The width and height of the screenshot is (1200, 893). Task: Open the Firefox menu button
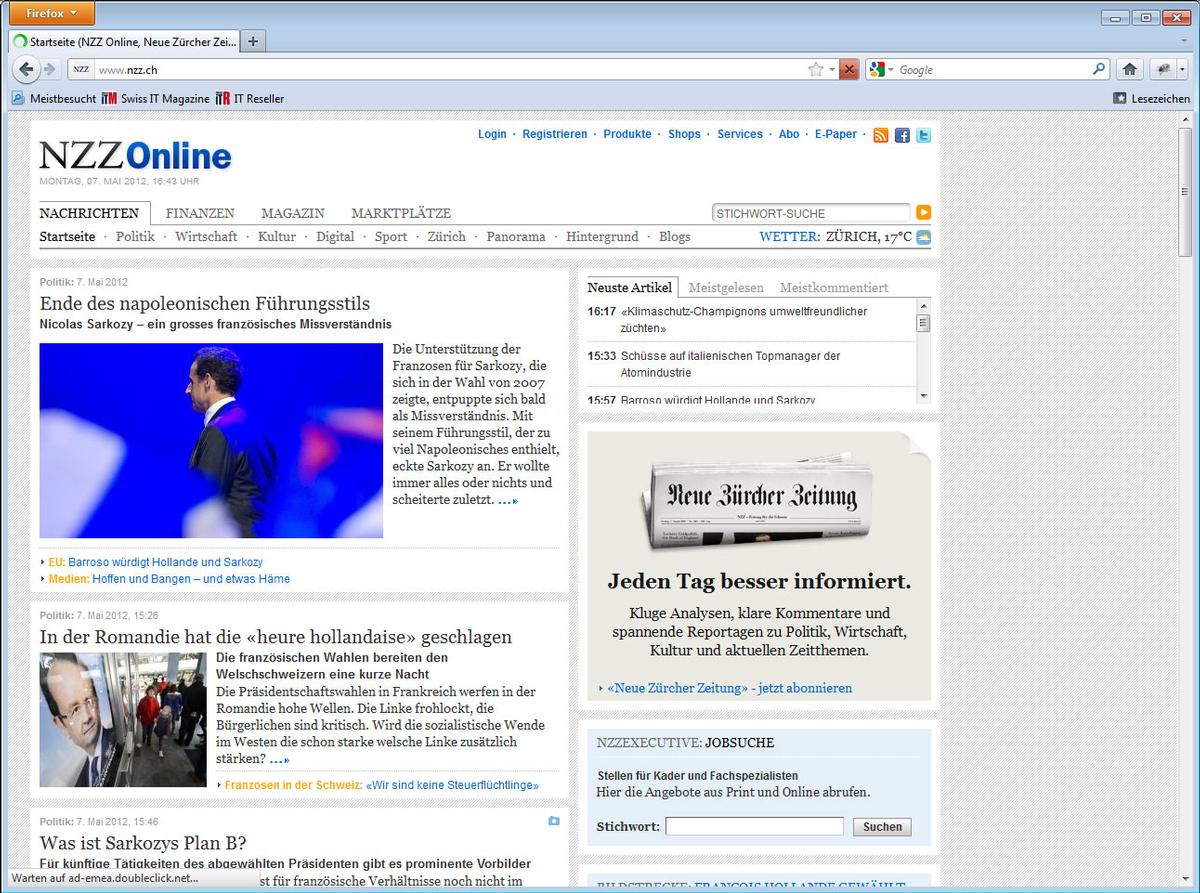coord(52,13)
